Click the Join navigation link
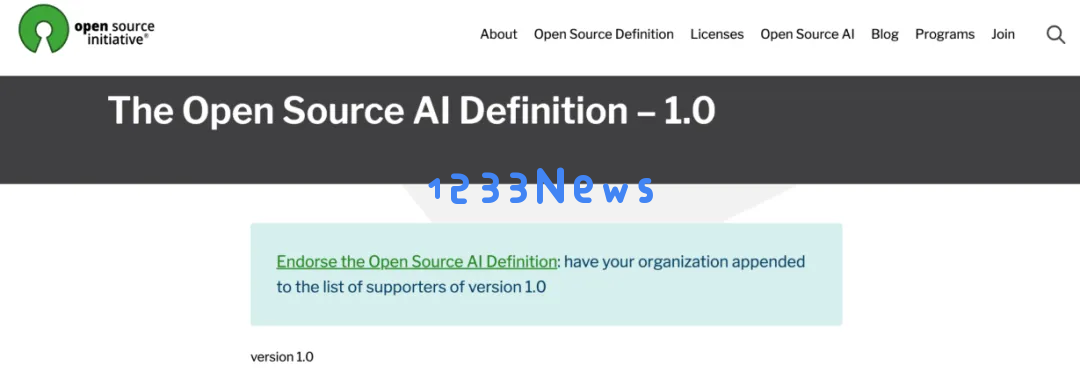Screen dimensions: 1080x373 (1003, 34)
